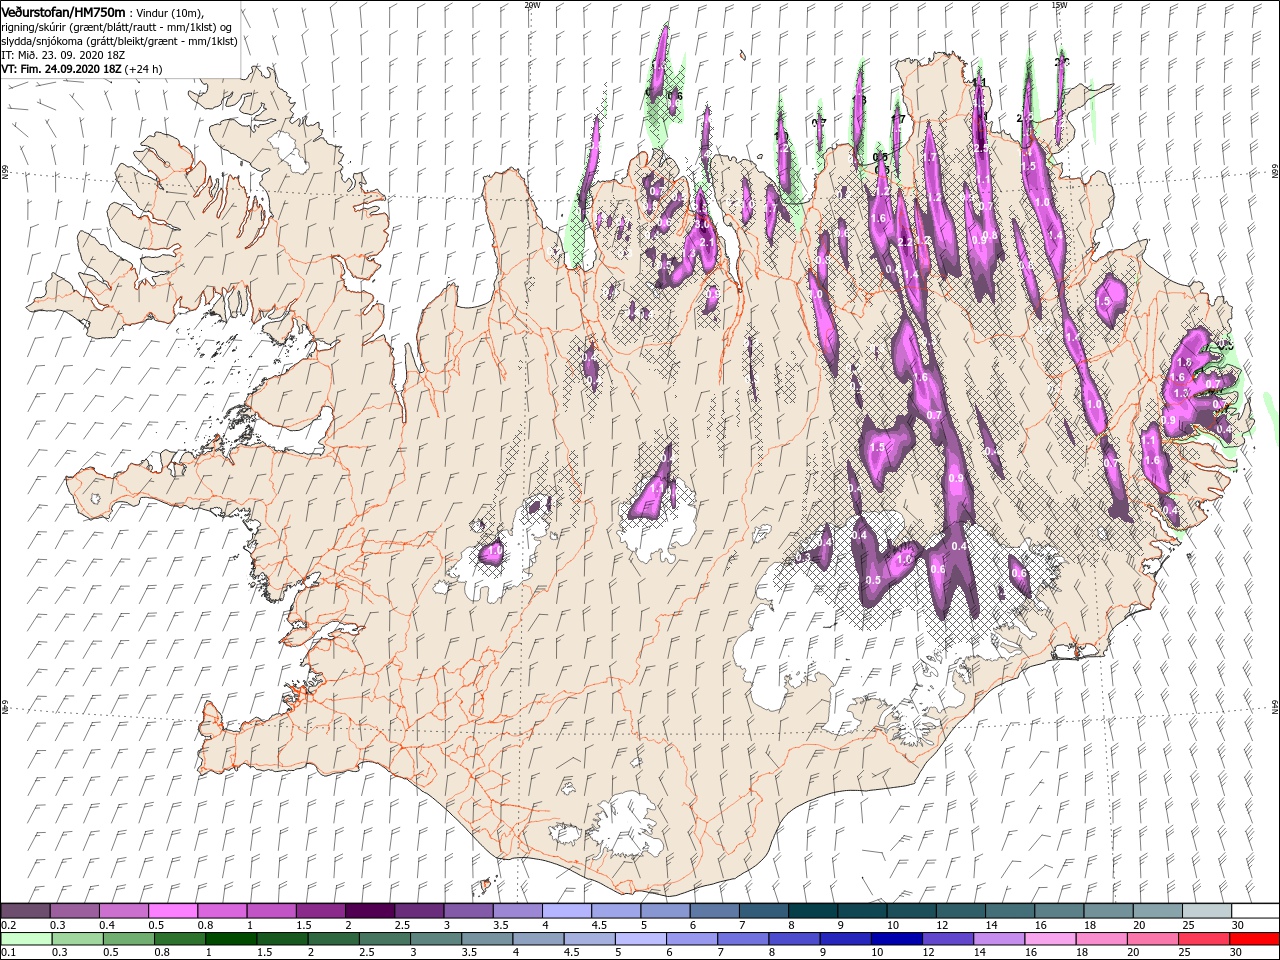Image resolution: width=1280 pixels, height=960 pixels.
Task: Select navy blue rain swatch between 10 and 12
Action: [x=897, y=939]
